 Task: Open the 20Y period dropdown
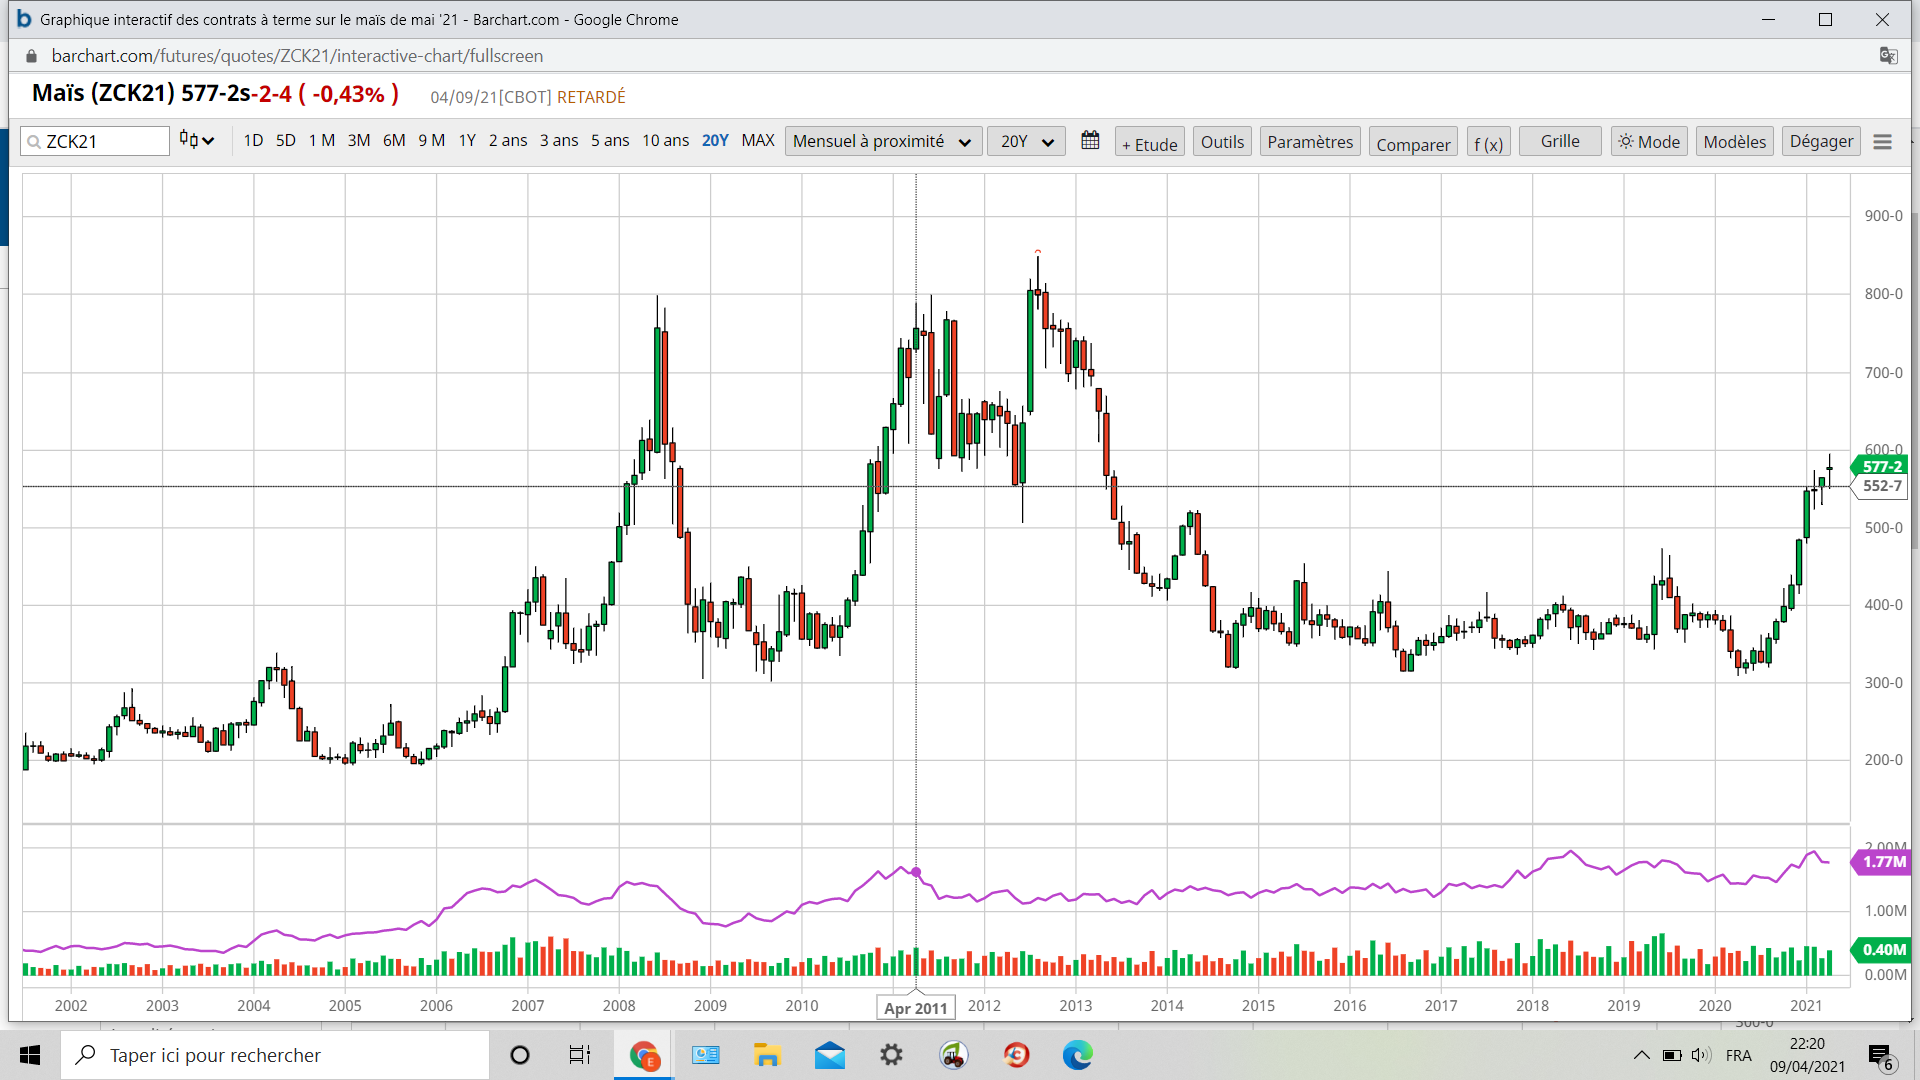point(1026,141)
